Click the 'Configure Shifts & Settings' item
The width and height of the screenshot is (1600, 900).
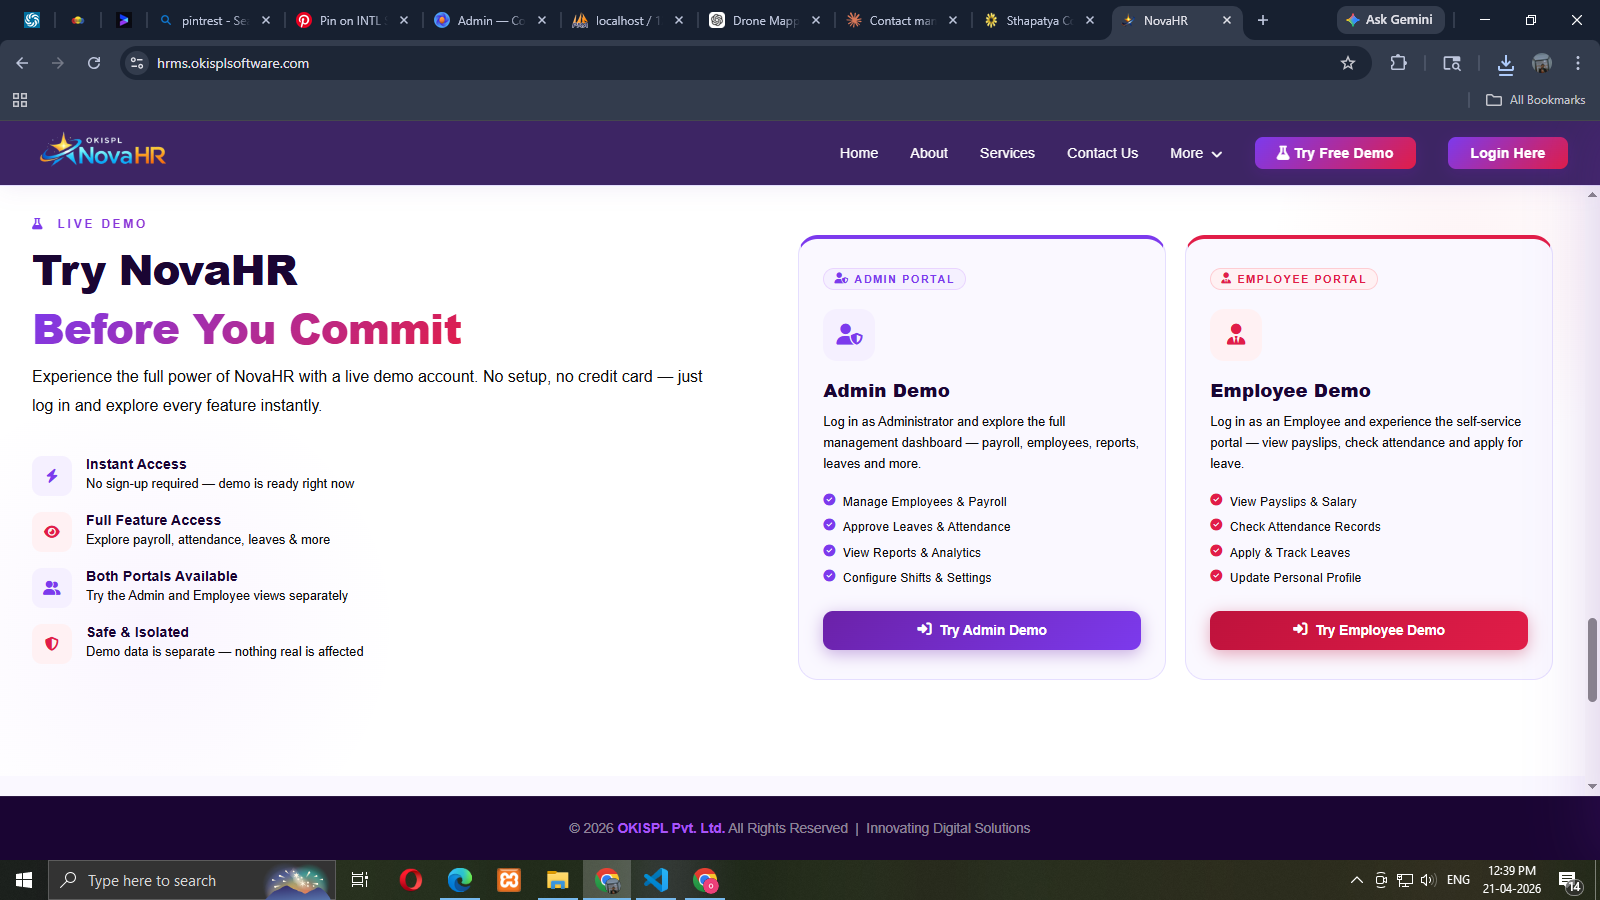(907, 577)
